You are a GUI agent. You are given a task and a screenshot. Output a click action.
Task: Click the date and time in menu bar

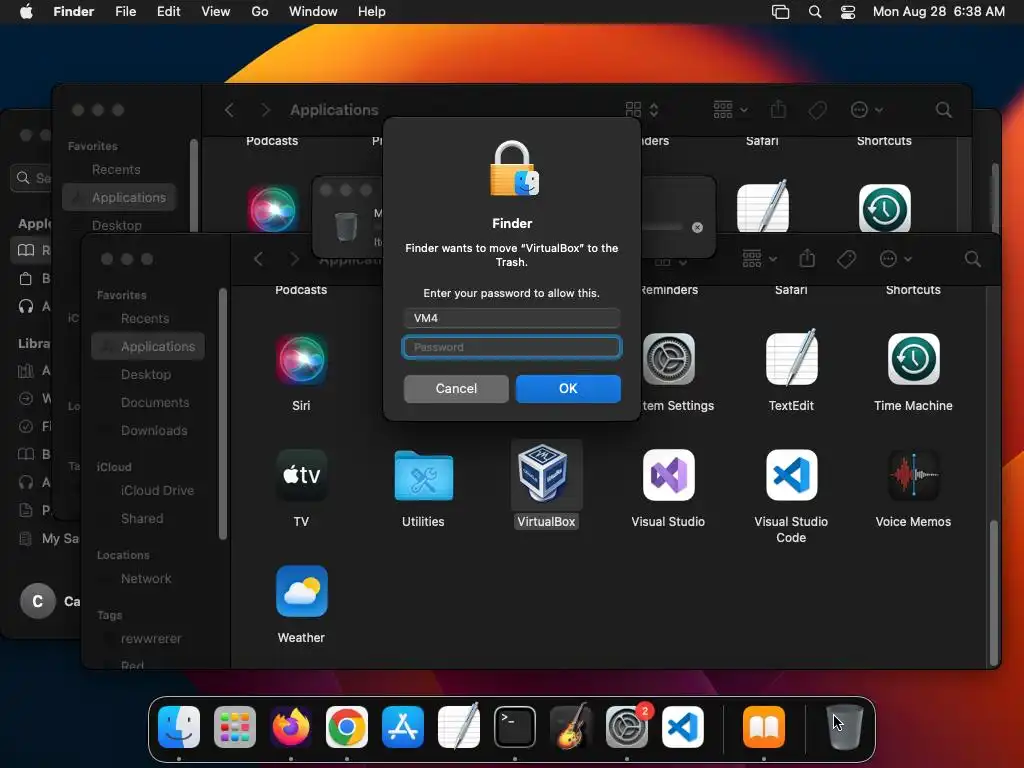(938, 12)
